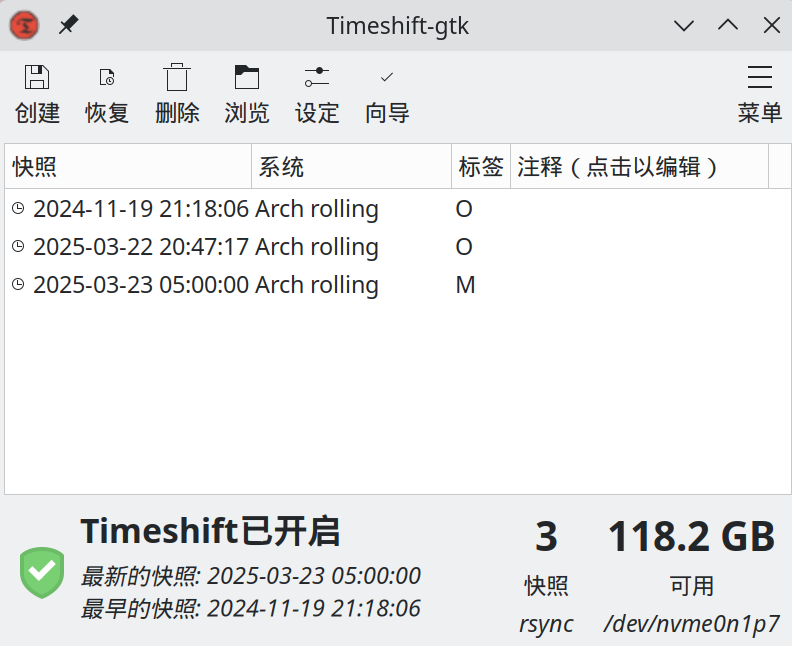This screenshot has width=792, height=646.
Task: Select snapshot 2024-11-19 21:18:06
Action: [x=140, y=209]
